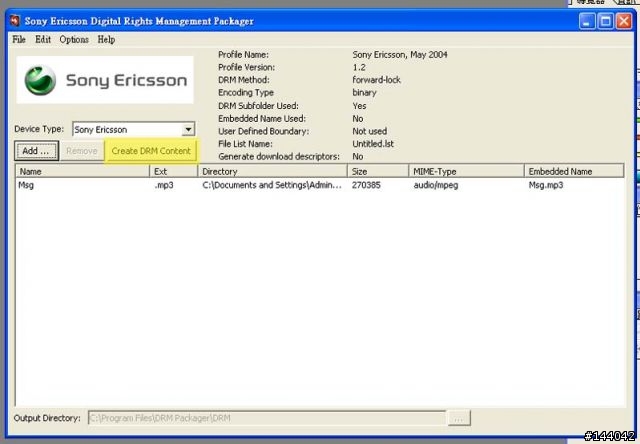640x444 pixels.
Task: Open the File menu
Action: point(19,40)
